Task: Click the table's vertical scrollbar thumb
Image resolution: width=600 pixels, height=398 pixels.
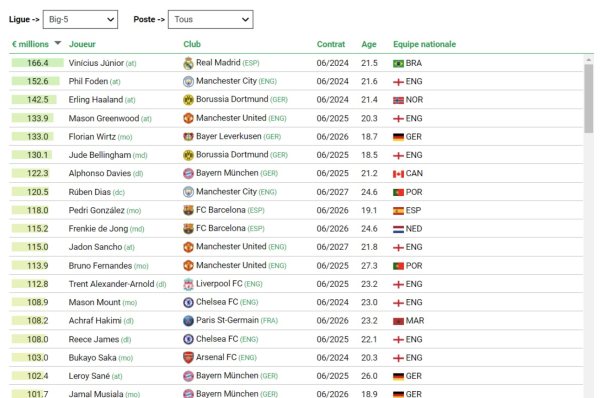Action: [x=589, y=99]
